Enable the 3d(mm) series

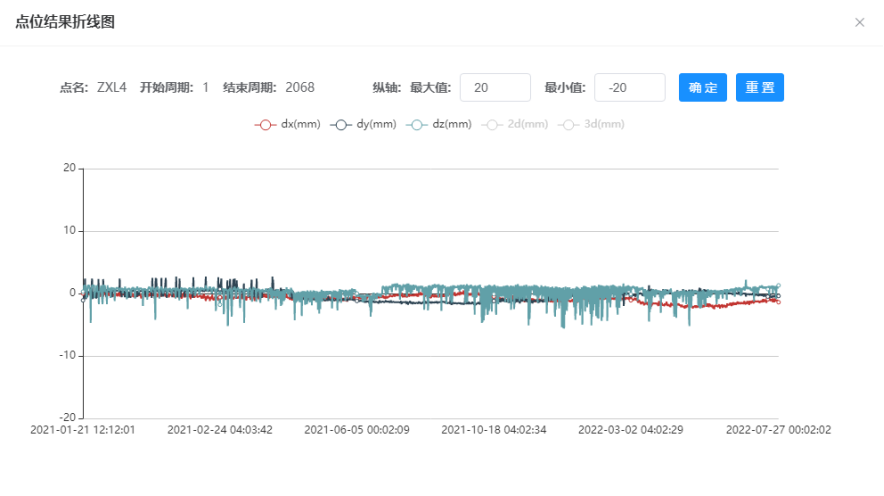[x=591, y=125]
